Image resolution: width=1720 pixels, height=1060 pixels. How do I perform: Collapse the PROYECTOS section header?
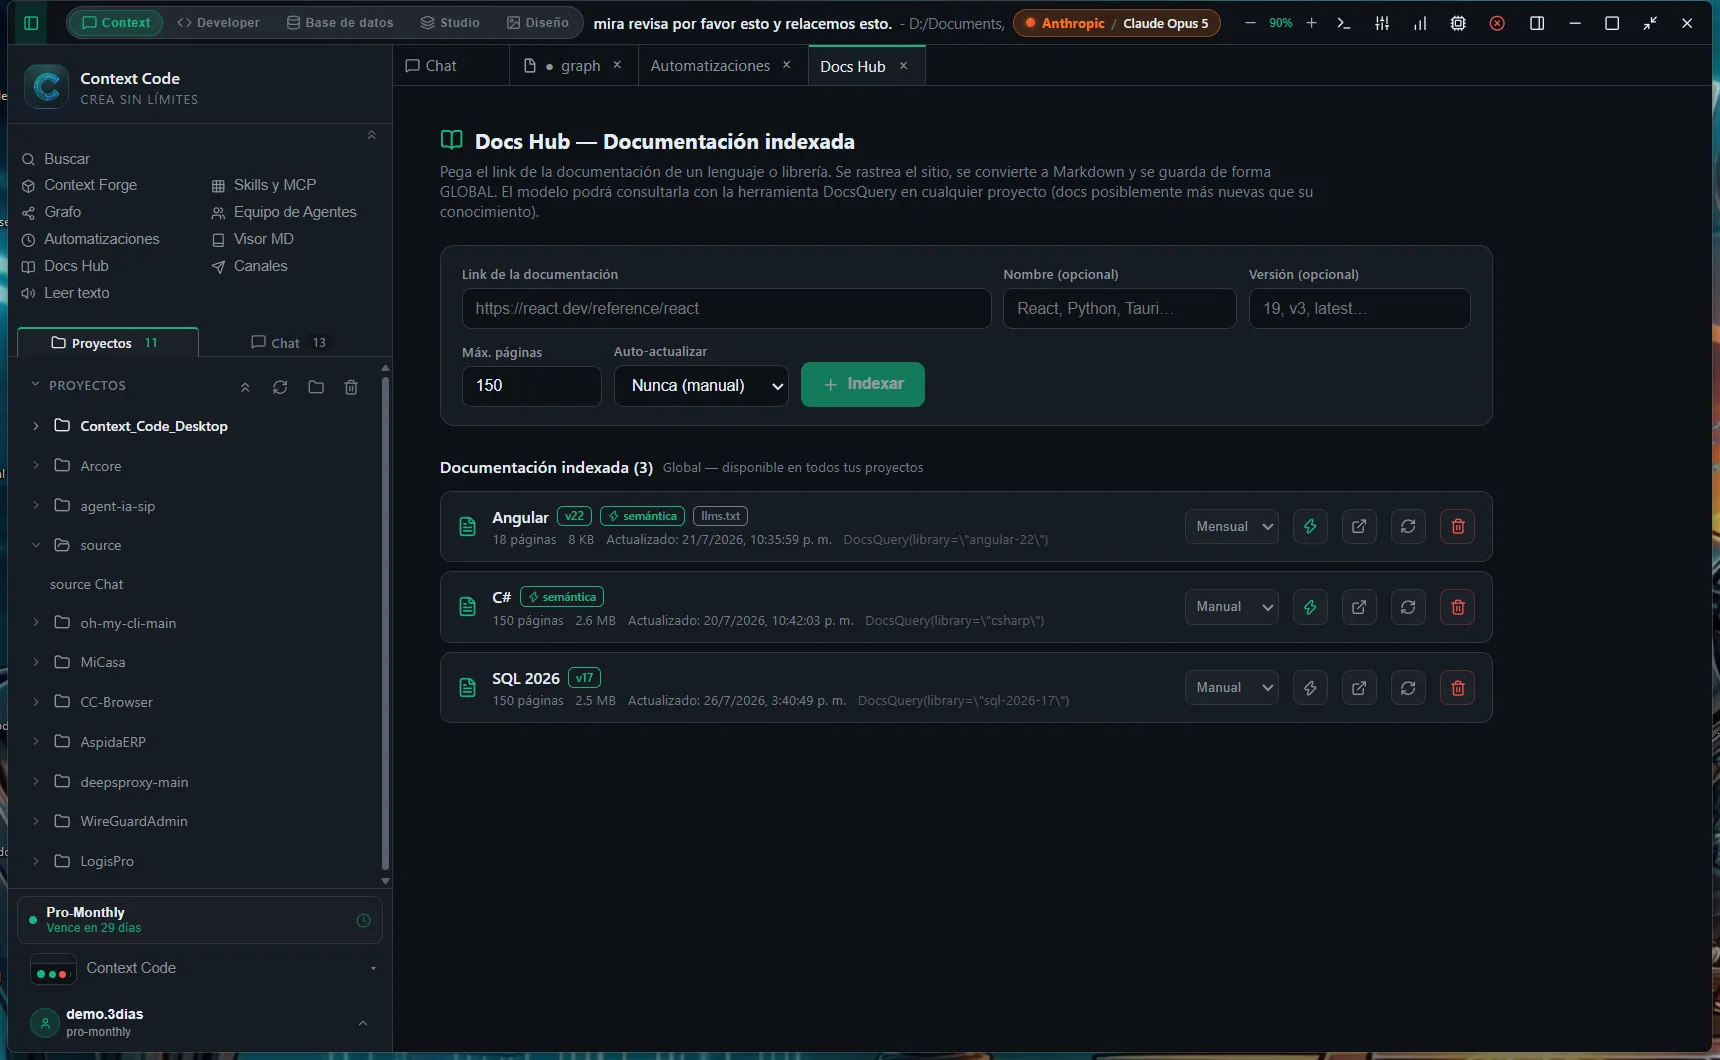point(36,384)
